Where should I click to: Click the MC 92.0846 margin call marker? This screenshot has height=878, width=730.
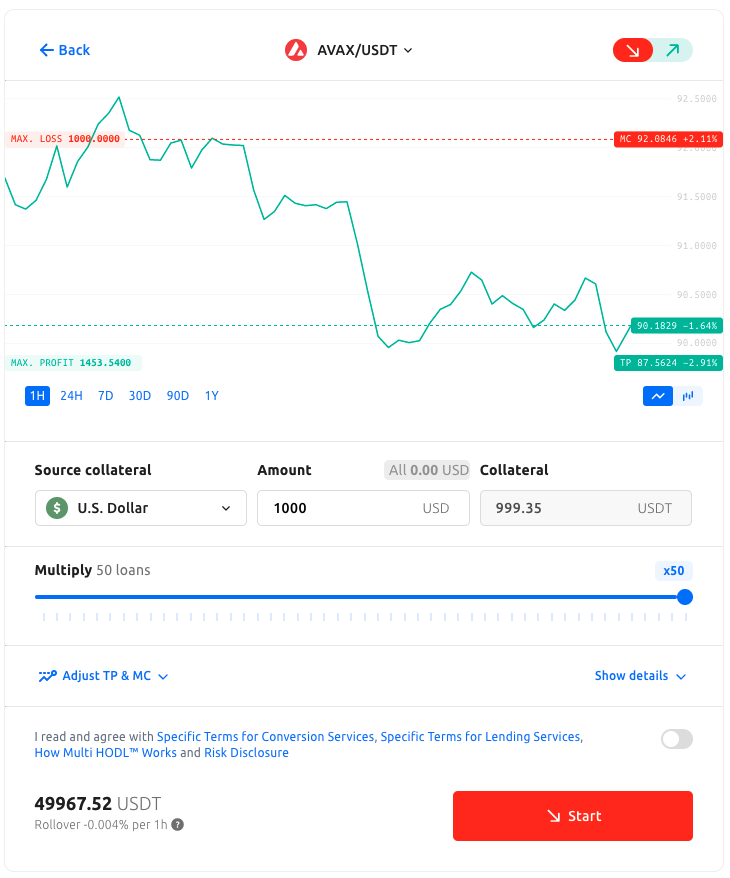pos(668,139)
